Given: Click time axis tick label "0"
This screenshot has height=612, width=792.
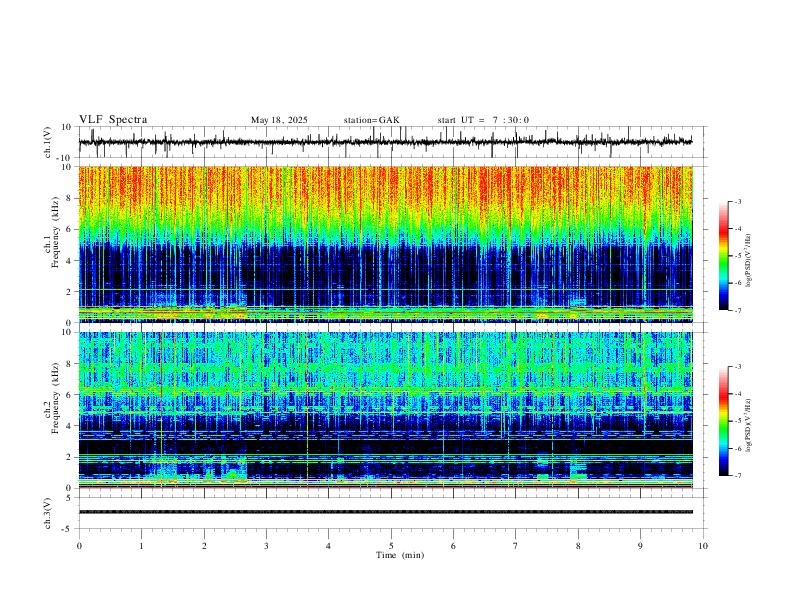Looking at the screenshot, I should pyautogui.click(x=79, y=546).
